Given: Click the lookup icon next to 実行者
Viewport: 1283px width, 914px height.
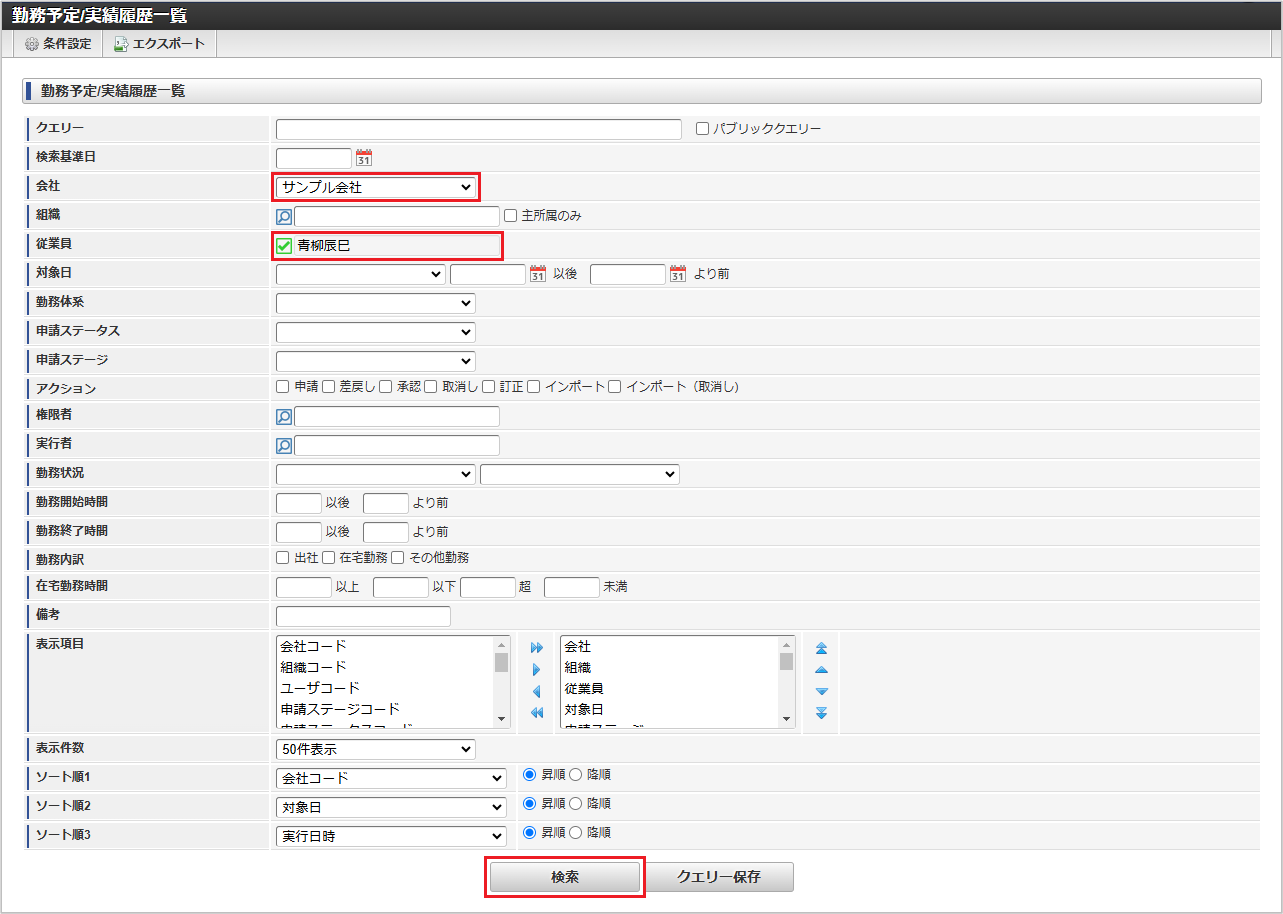Looking at the screenshot, I should coord(284,446).
